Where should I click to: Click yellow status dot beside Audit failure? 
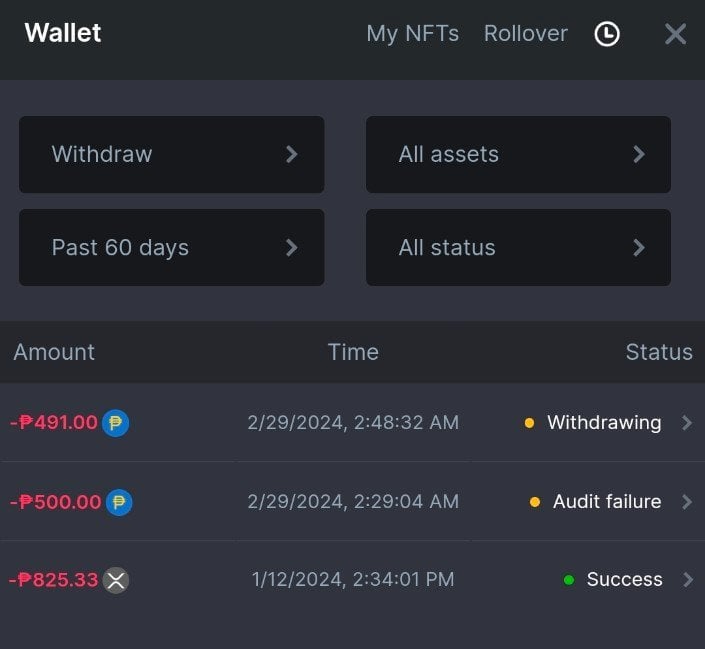(535, 502)
